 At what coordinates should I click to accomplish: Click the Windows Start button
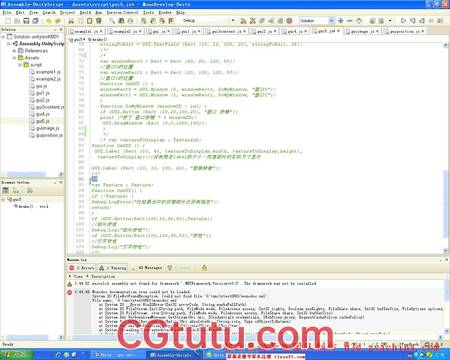(17, 355)
